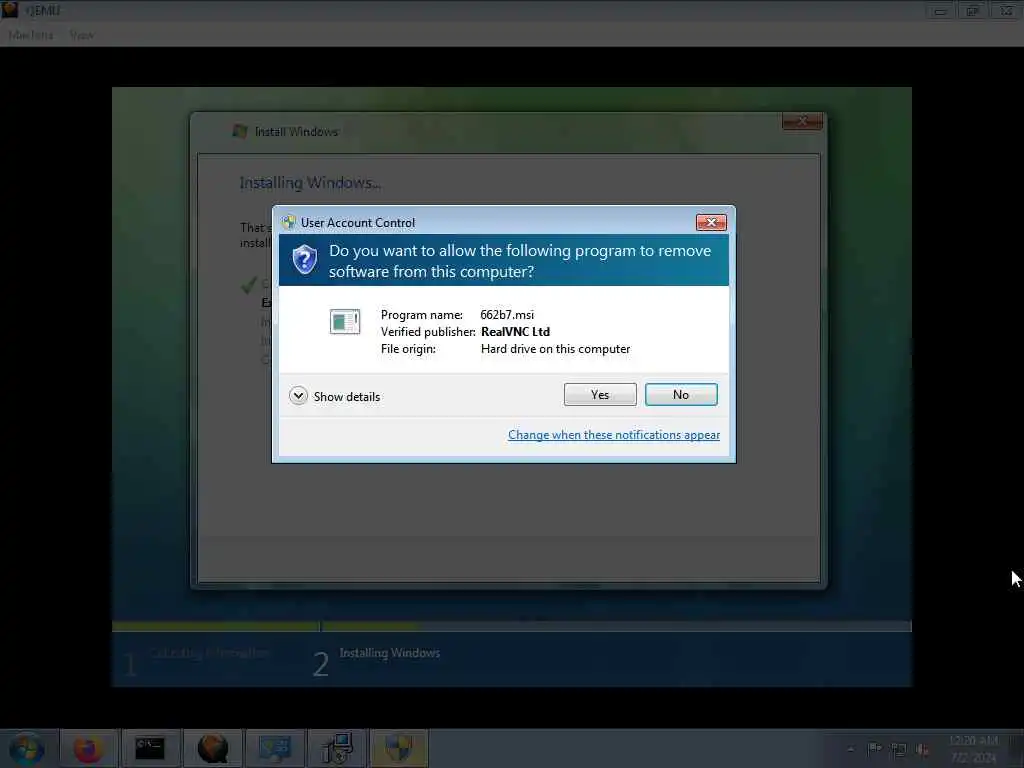Click the muted volume tray icon

click(922, 750)
